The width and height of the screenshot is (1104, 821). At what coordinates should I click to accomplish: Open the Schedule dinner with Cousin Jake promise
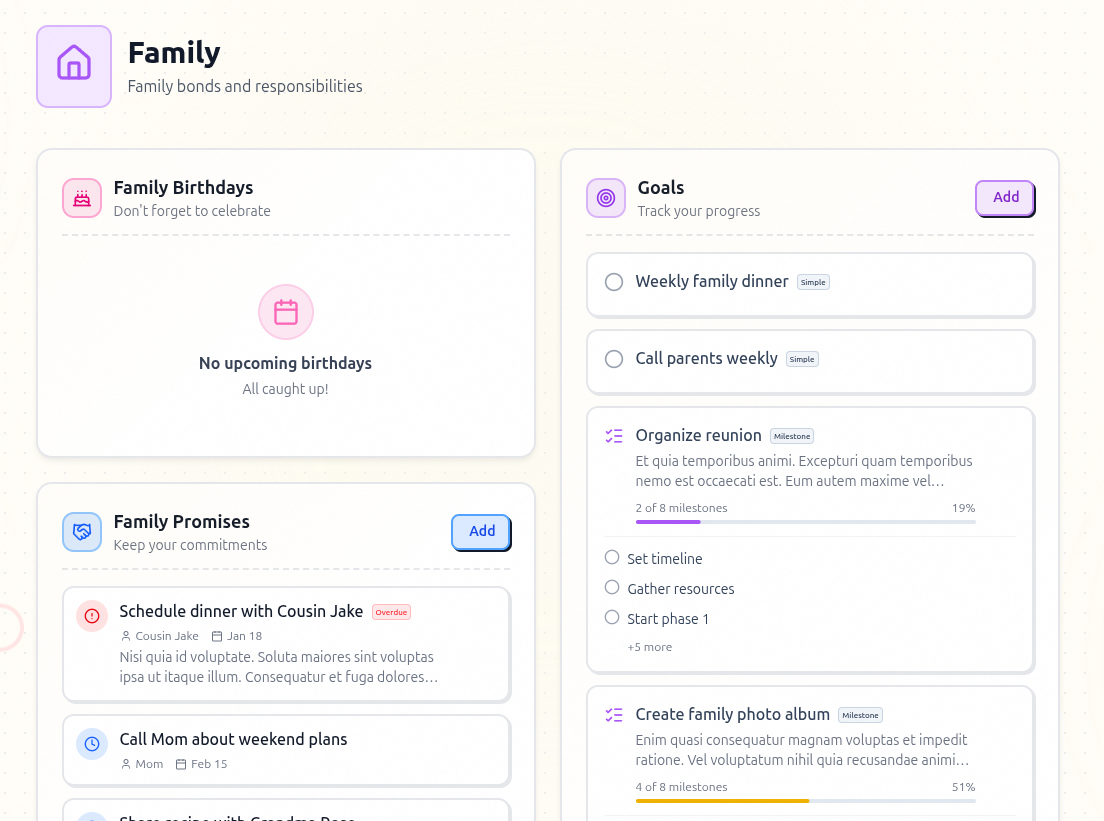(240, 611)
